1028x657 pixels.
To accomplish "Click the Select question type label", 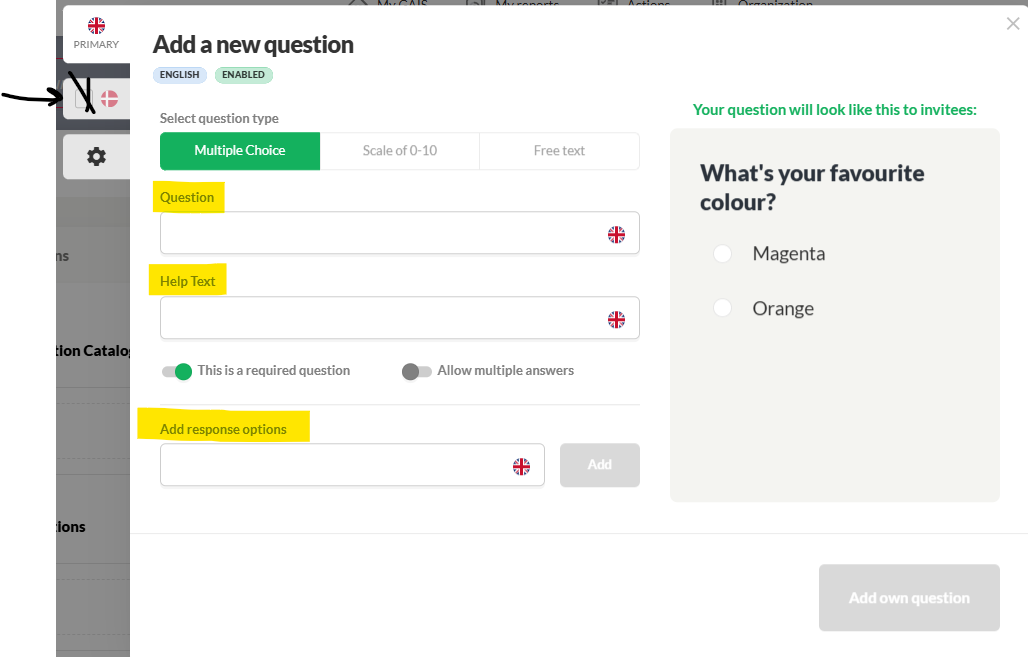I will click(x=219, y=118).
